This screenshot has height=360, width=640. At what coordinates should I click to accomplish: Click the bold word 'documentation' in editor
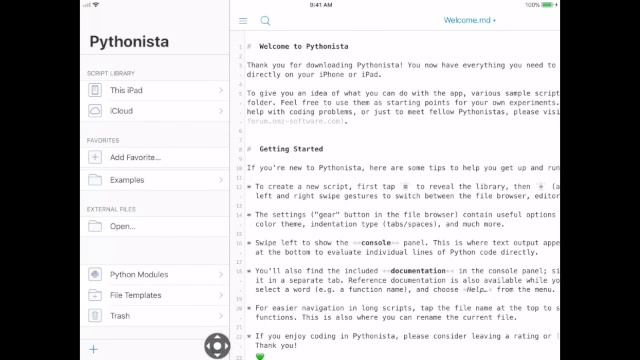[418, 271]
